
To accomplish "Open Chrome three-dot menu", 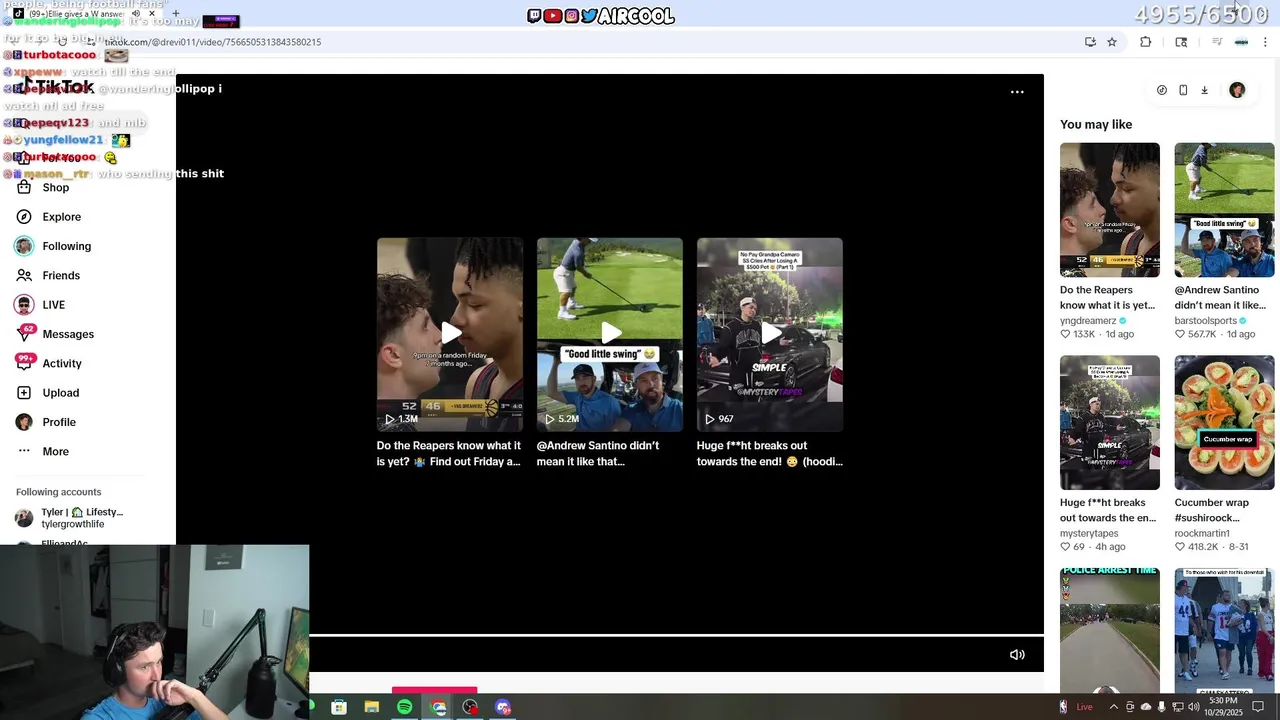I will coord(1265,42).
